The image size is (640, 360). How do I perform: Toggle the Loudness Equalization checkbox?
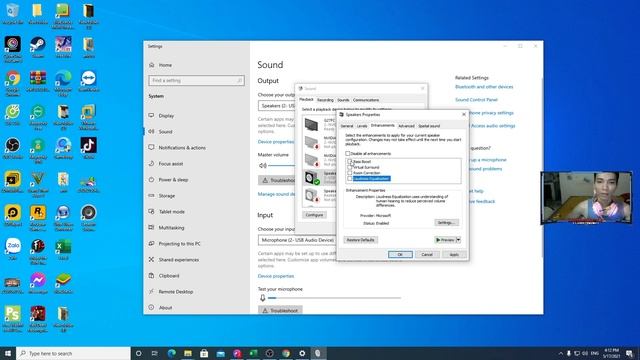point(350,179)
